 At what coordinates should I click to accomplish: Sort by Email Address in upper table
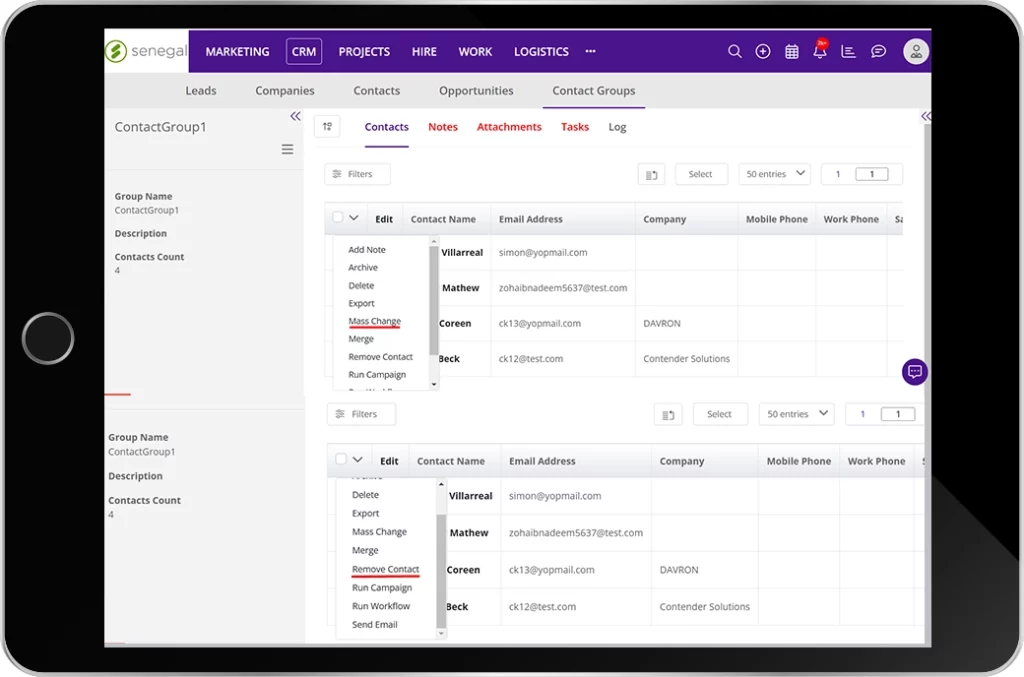[530, 219]
